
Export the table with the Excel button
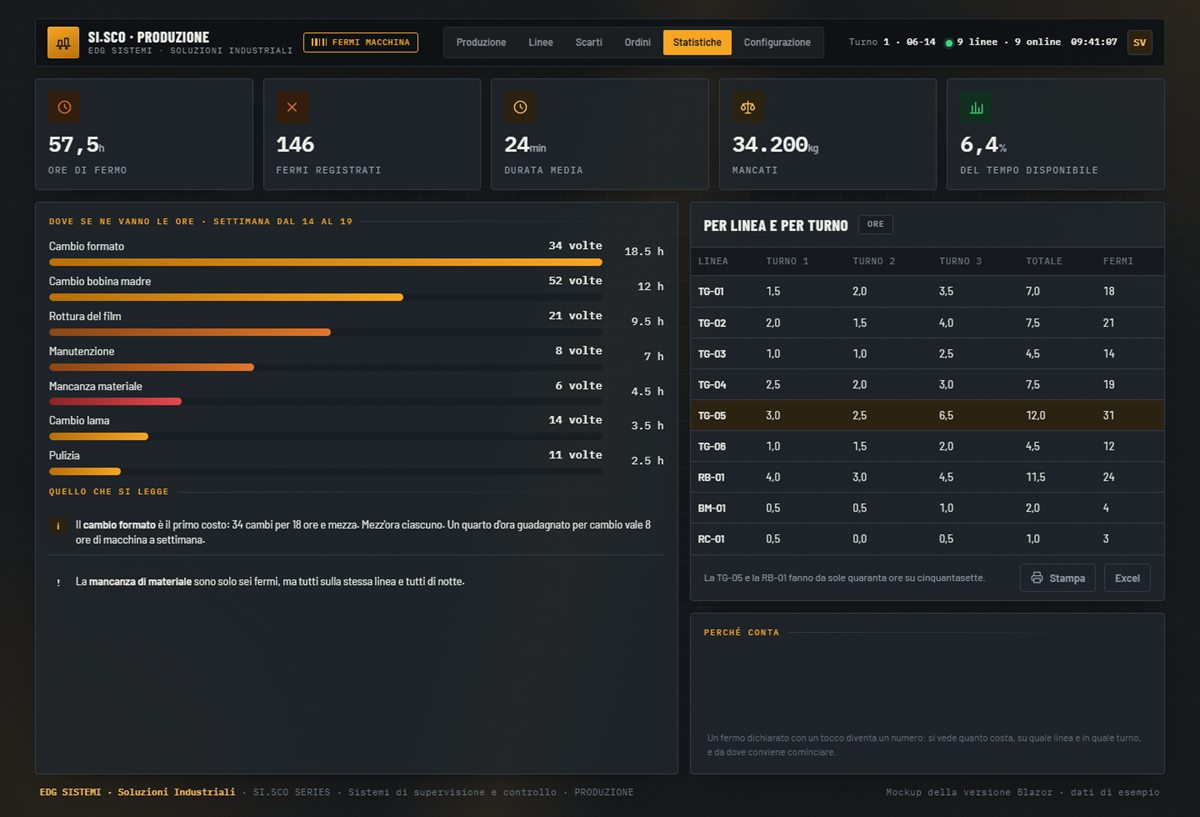(1127, 578)
